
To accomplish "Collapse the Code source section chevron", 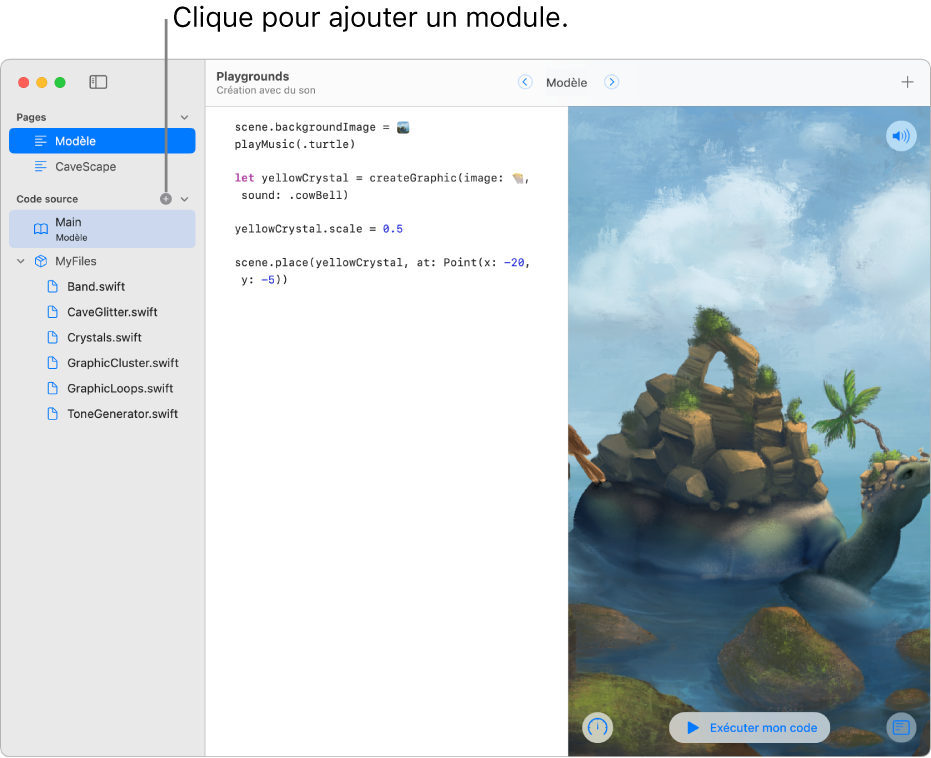I will click(185, 199).
